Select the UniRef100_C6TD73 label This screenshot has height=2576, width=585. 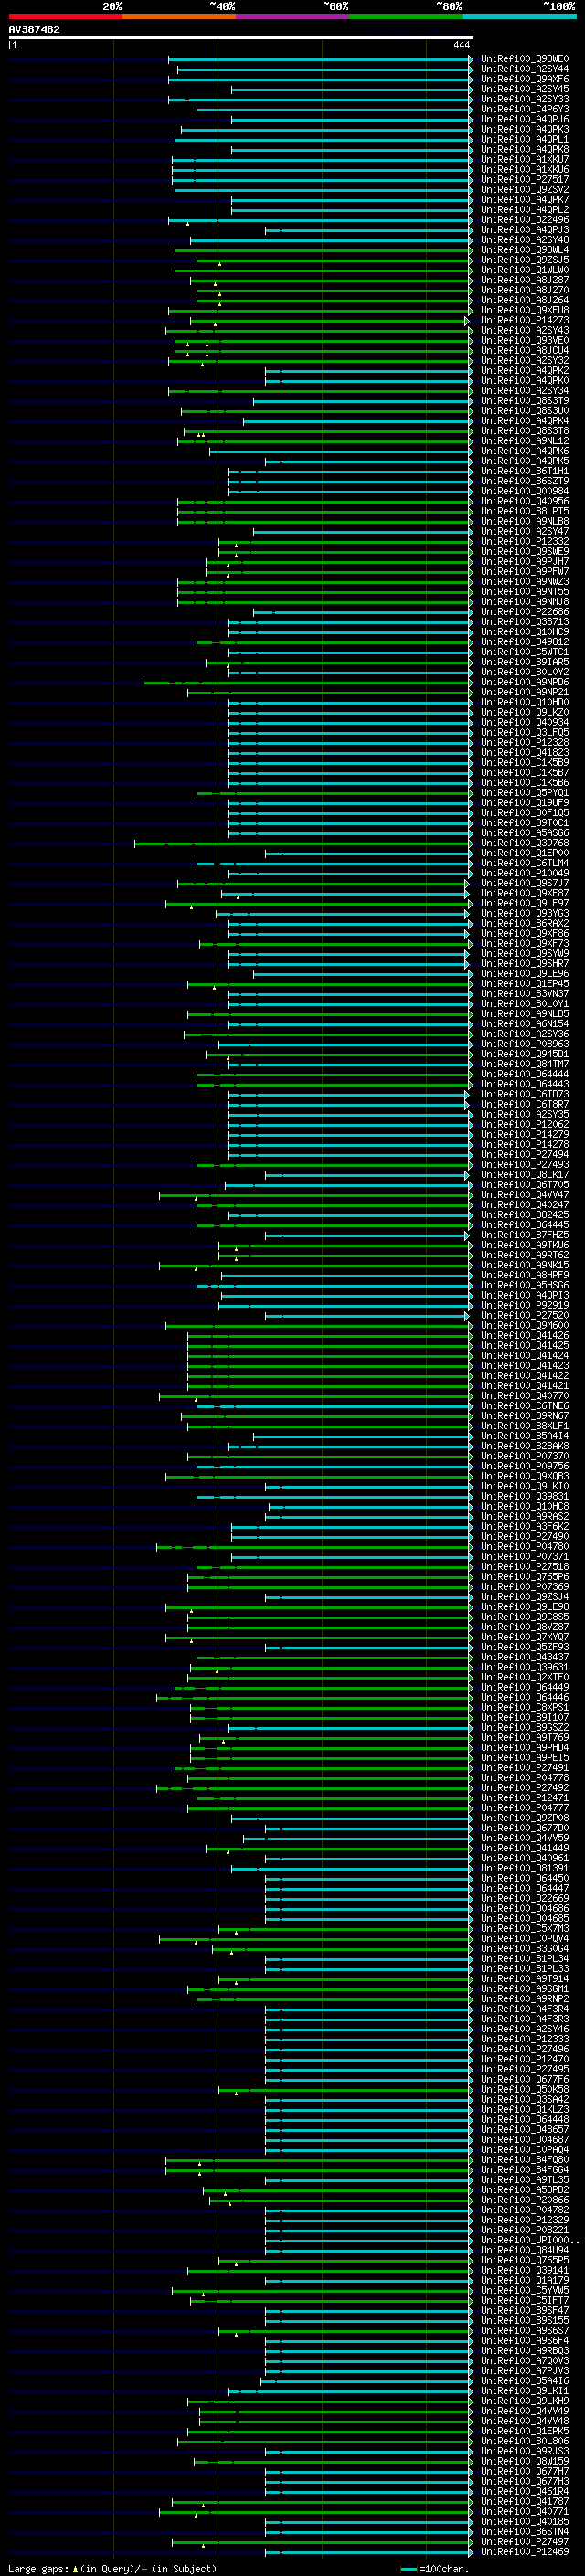point(524,1094)
